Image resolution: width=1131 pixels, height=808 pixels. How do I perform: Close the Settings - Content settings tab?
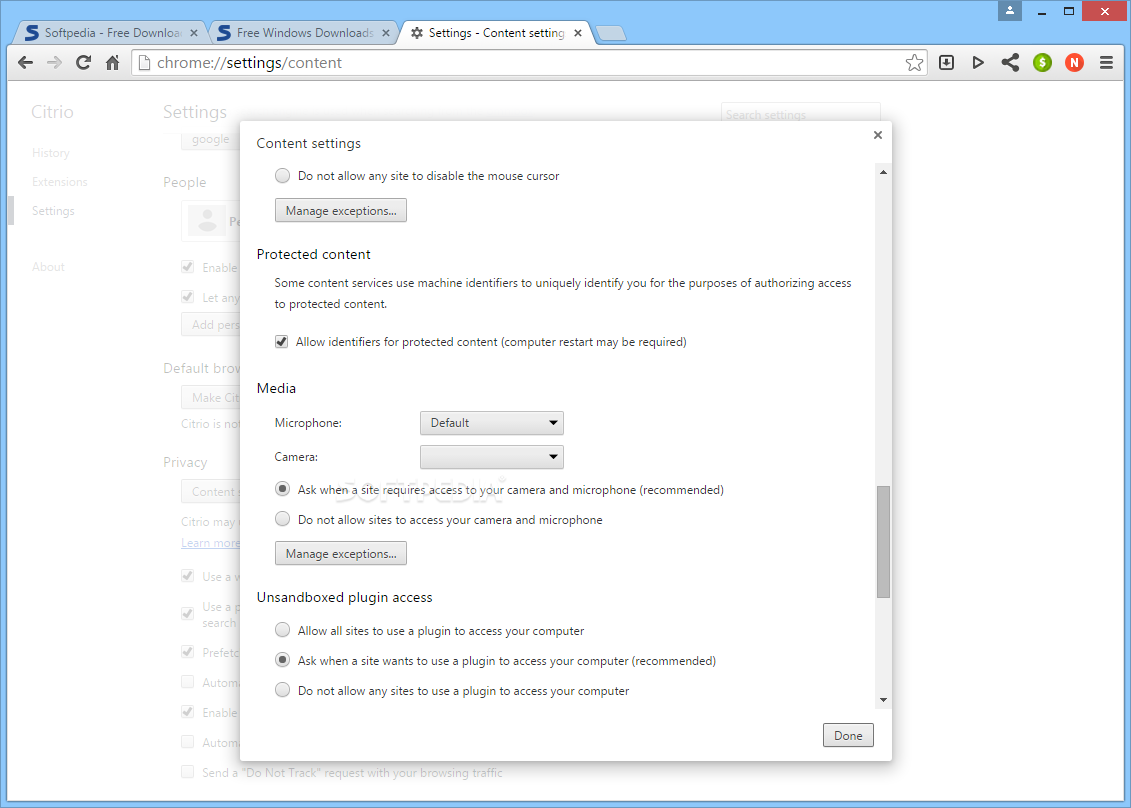pos(578,33)
